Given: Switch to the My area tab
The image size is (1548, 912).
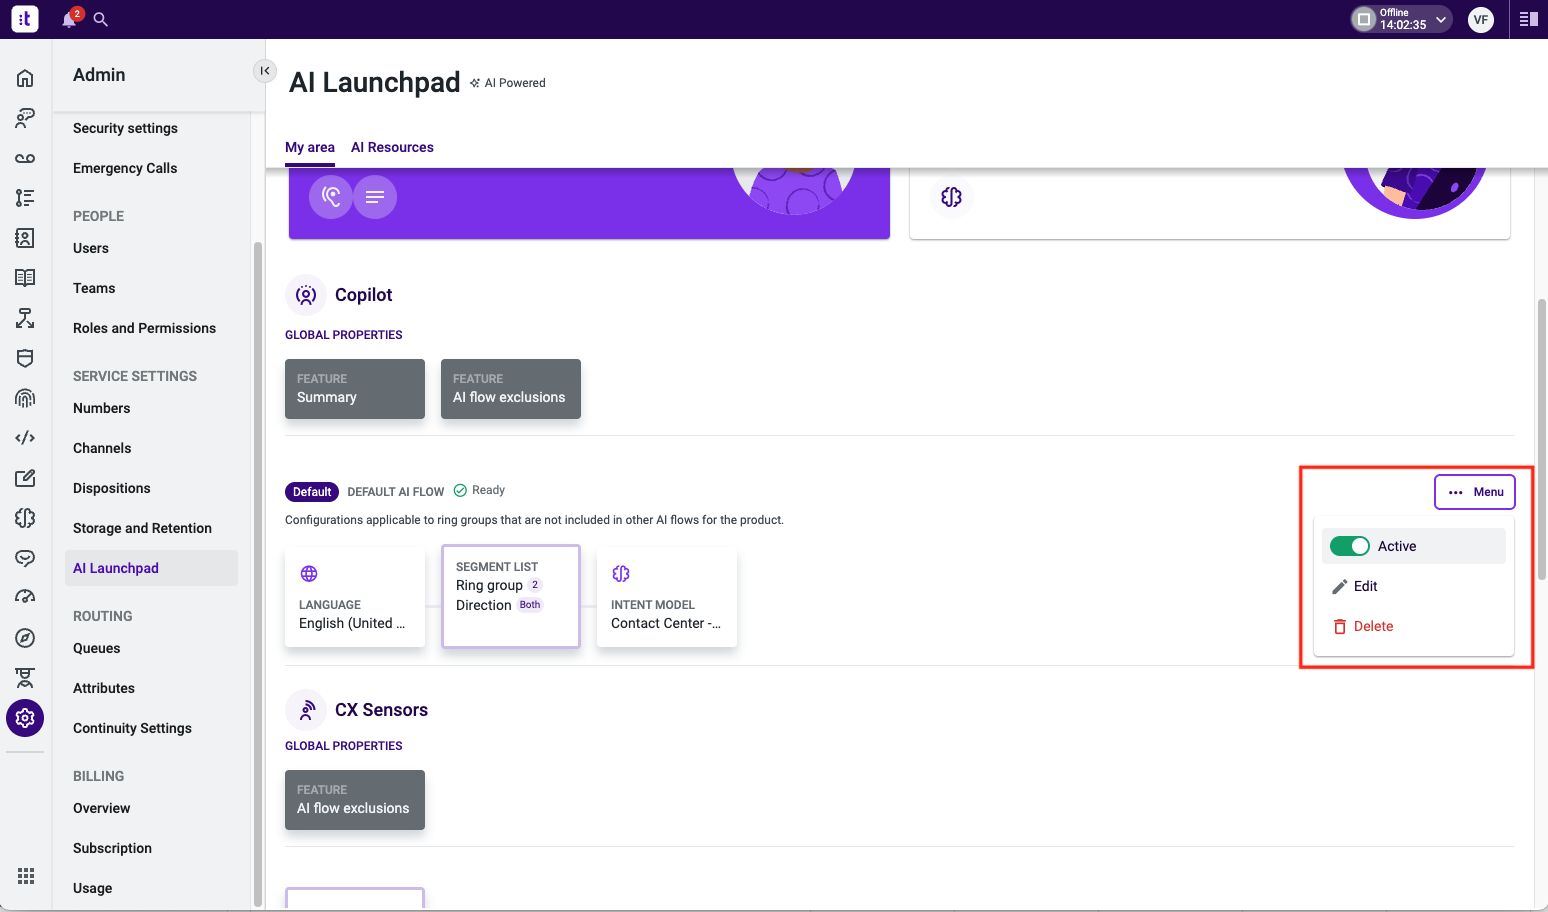Looking at the screenshot, I should point(310,147).
